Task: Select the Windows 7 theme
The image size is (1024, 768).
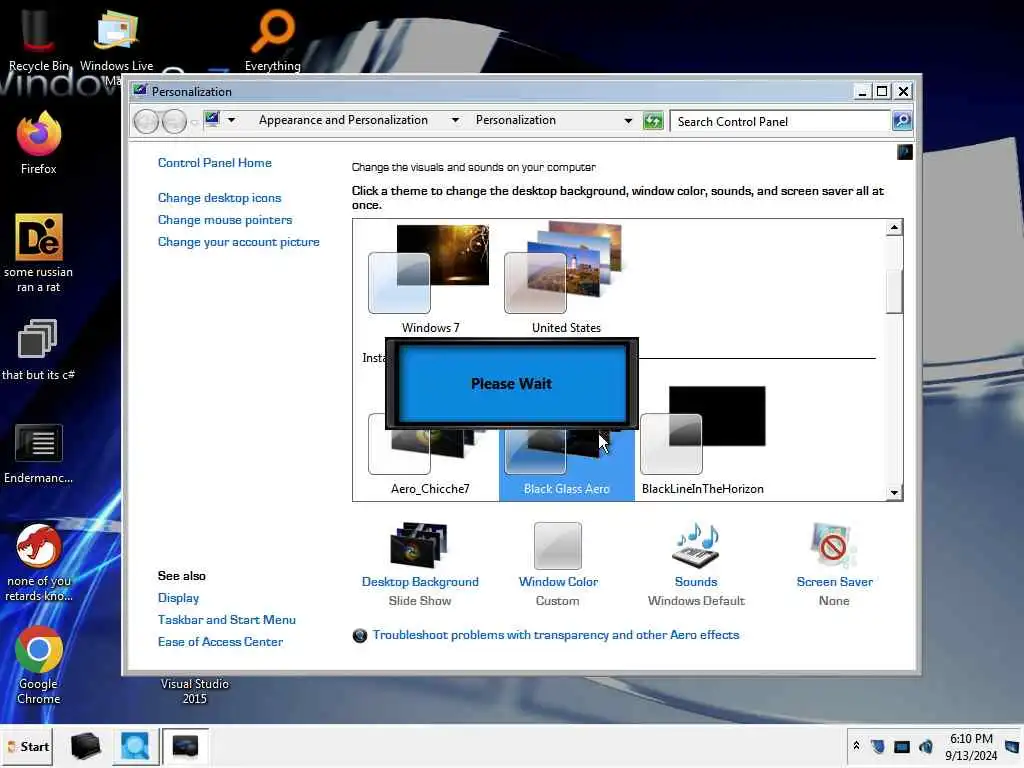Action: click(430, 280)
